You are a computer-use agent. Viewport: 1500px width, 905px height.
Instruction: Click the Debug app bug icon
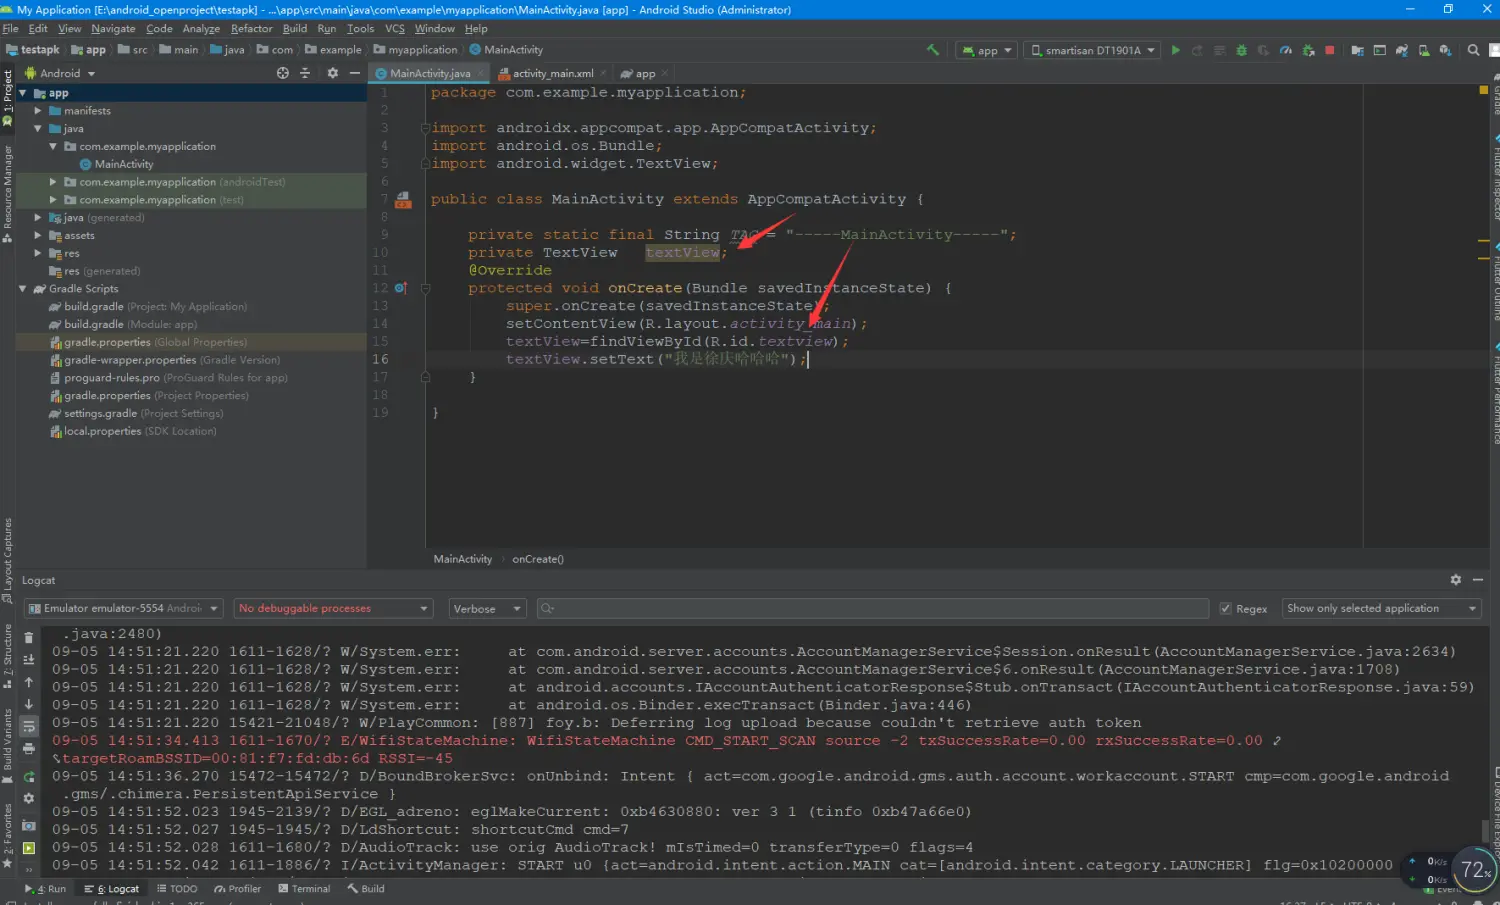[x=1241, y=50]
